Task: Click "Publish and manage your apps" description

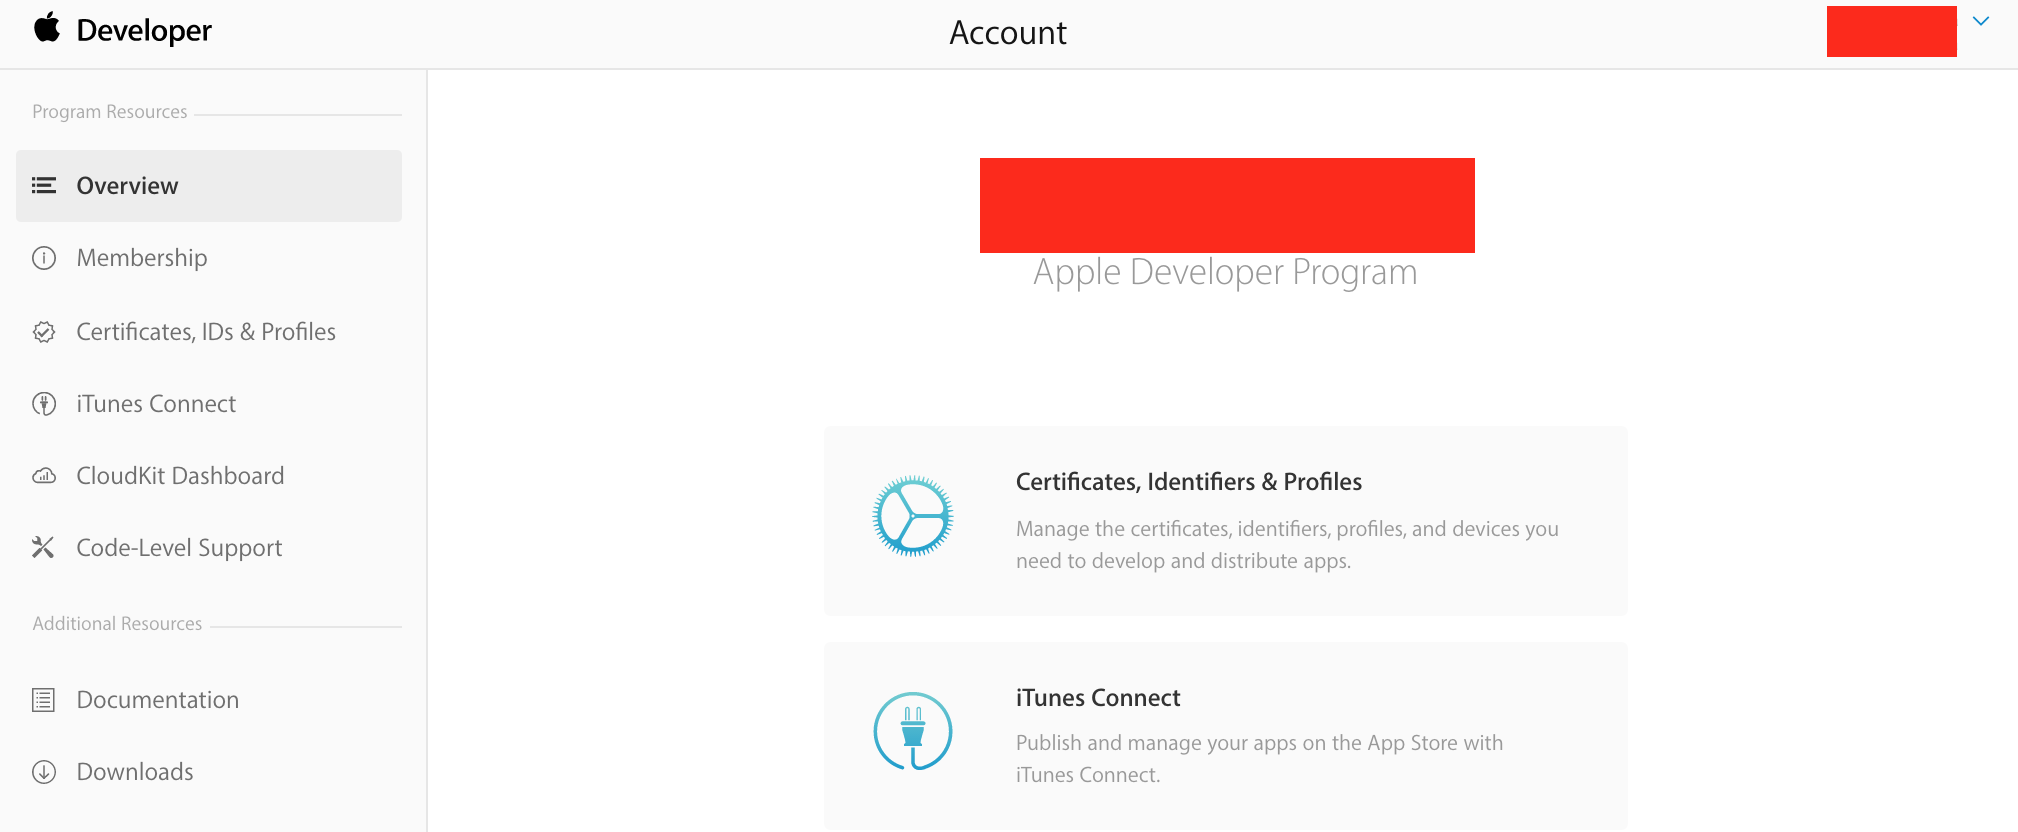Action: [1259, 759]
